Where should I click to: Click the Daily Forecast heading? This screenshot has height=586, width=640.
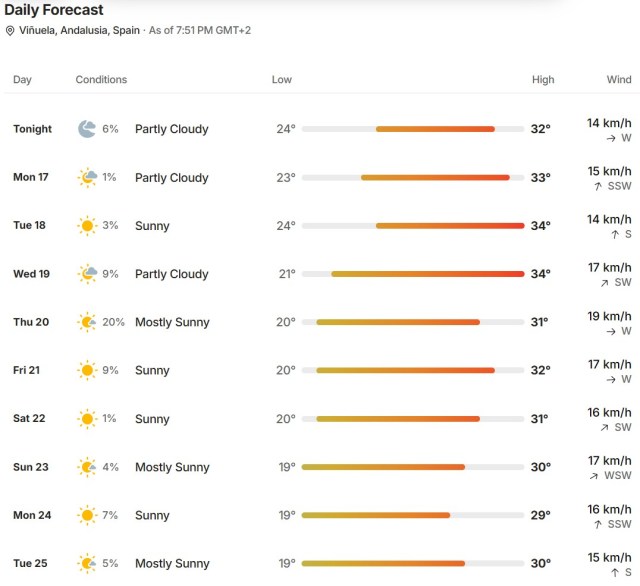tap(54, 9)
